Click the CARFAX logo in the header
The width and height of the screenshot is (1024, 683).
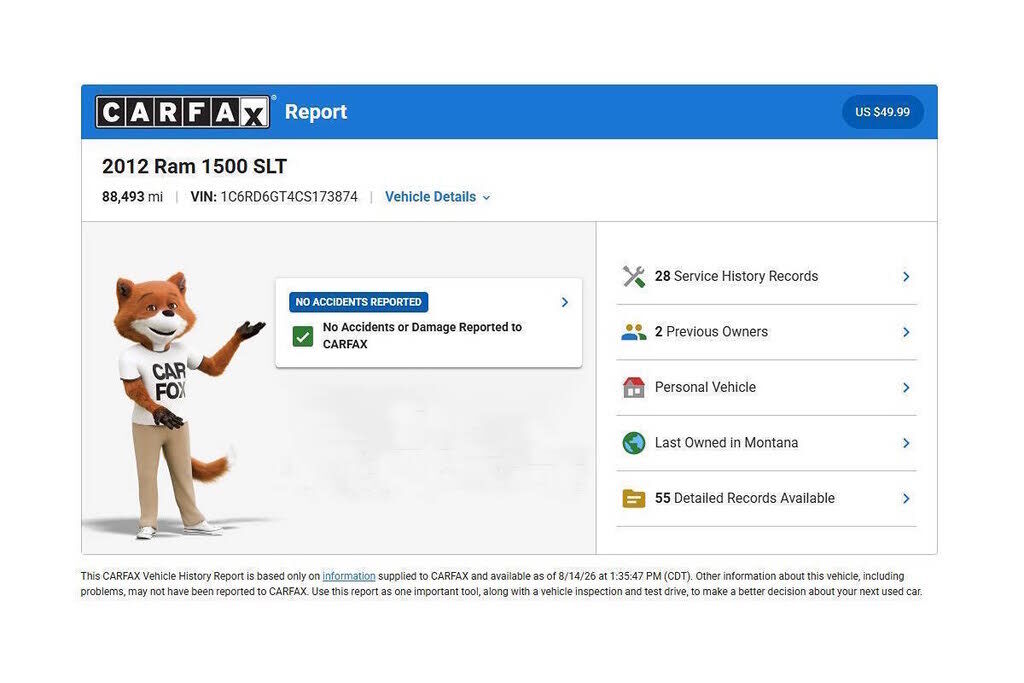(183, 112)
